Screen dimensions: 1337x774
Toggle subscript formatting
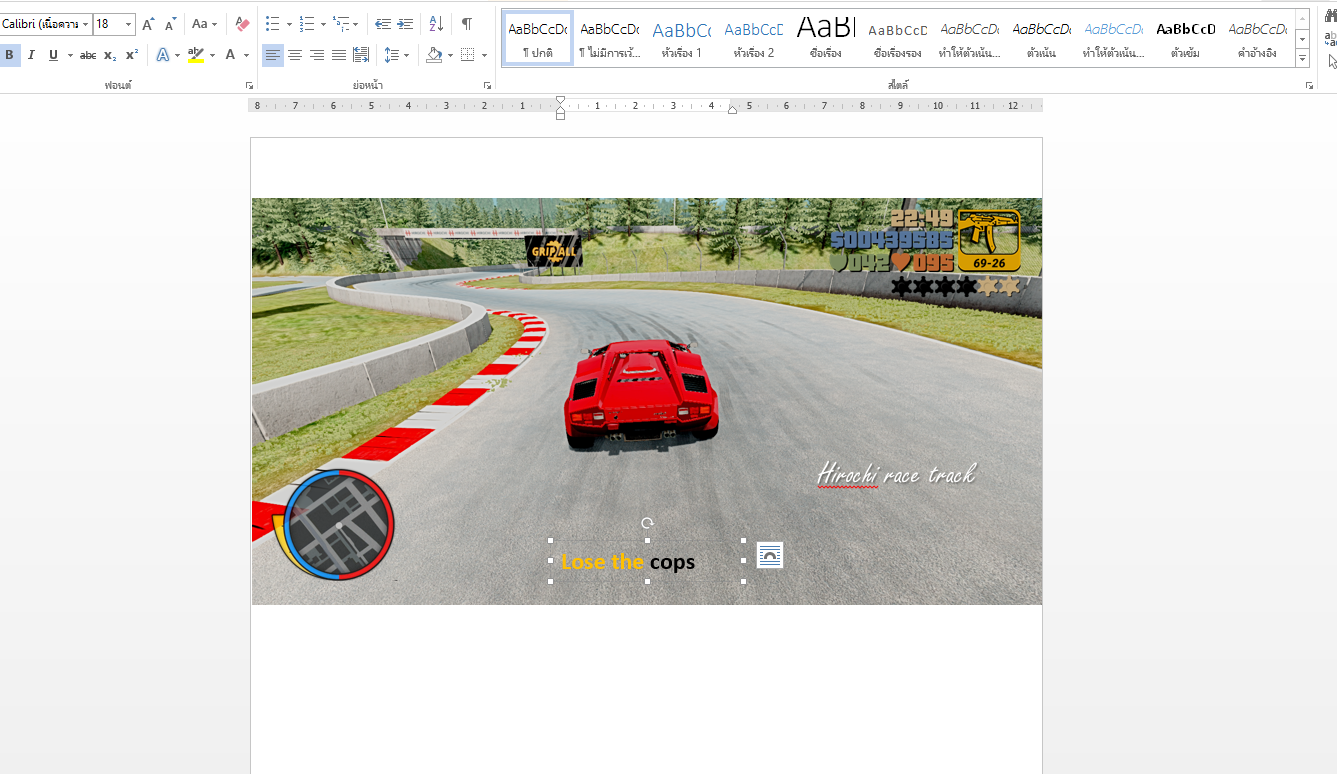coord(110,55)
